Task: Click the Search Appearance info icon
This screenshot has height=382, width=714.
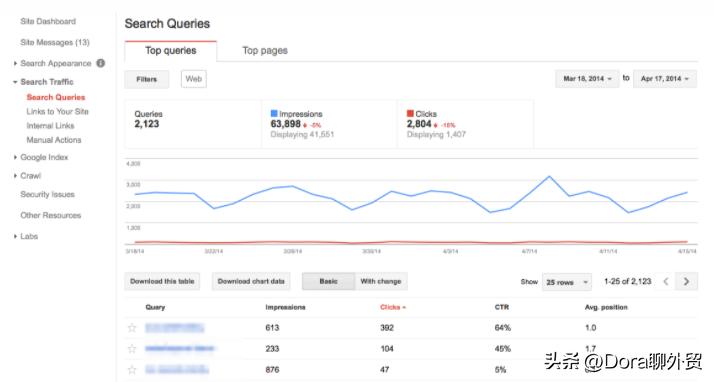Action: (101, 63)
